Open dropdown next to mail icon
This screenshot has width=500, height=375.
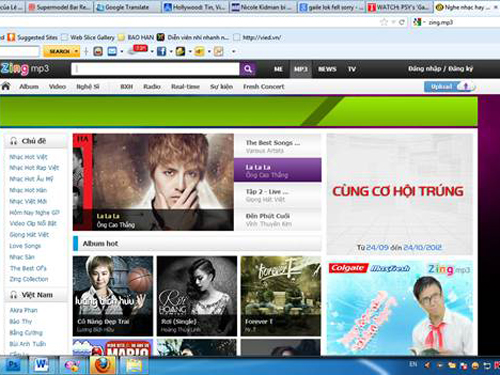pyautogui.click(x=122, y=51)
